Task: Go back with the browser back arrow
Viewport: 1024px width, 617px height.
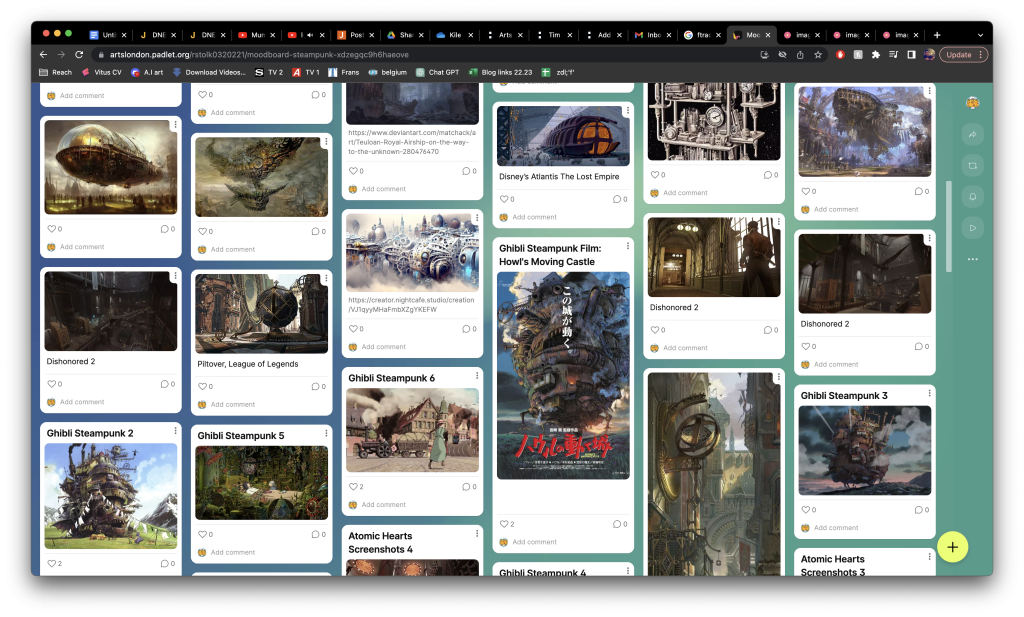Action: point(43,55)
